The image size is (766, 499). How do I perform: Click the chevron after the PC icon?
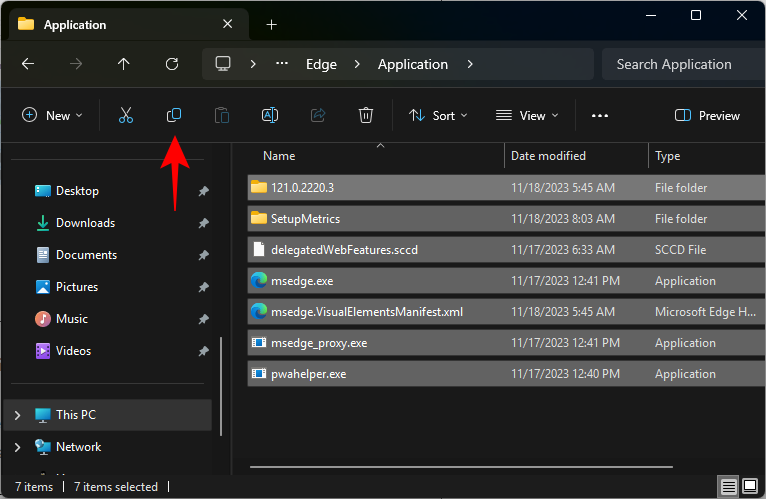(253, 64)
